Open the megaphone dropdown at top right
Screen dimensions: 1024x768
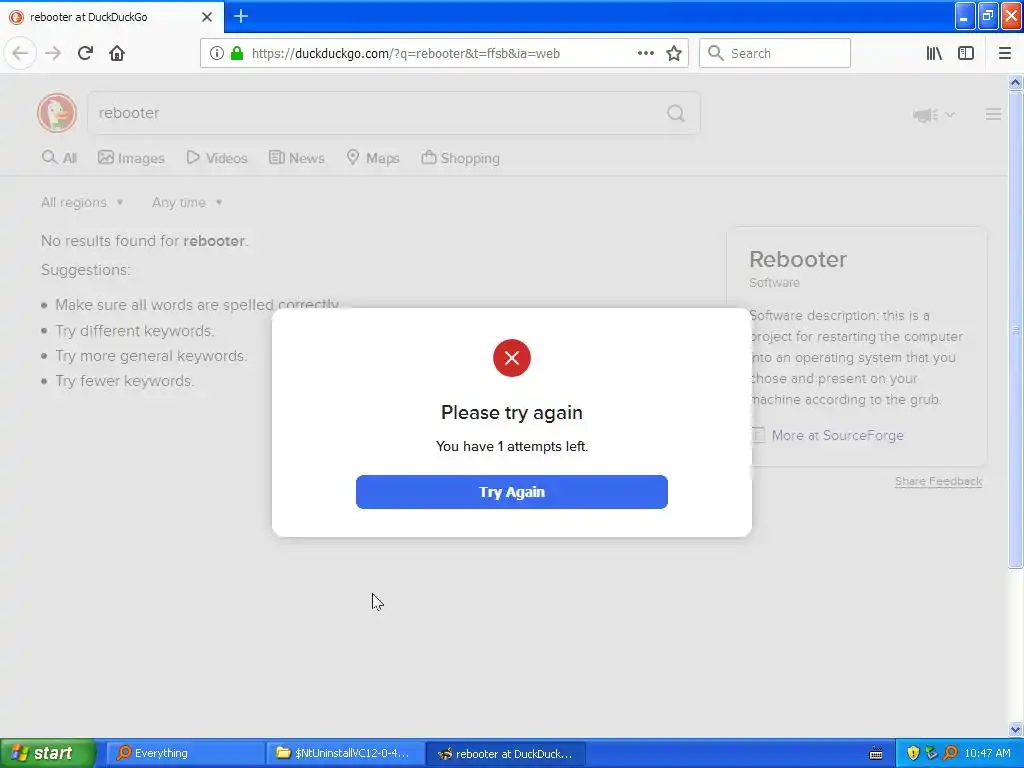(x=934, y=115)
